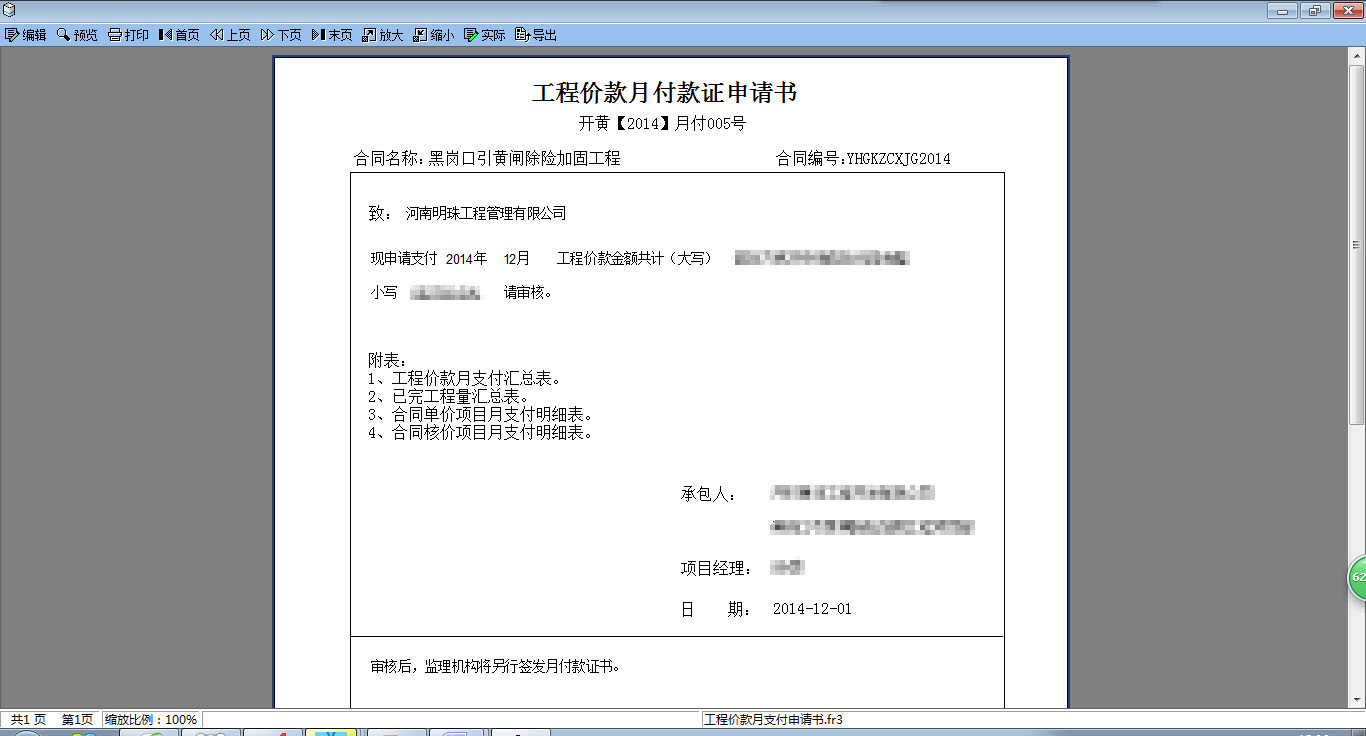The width and height of the screenshot is (1366, 736).
Task: Zoom in using the 放大 button
Action: 383,35
